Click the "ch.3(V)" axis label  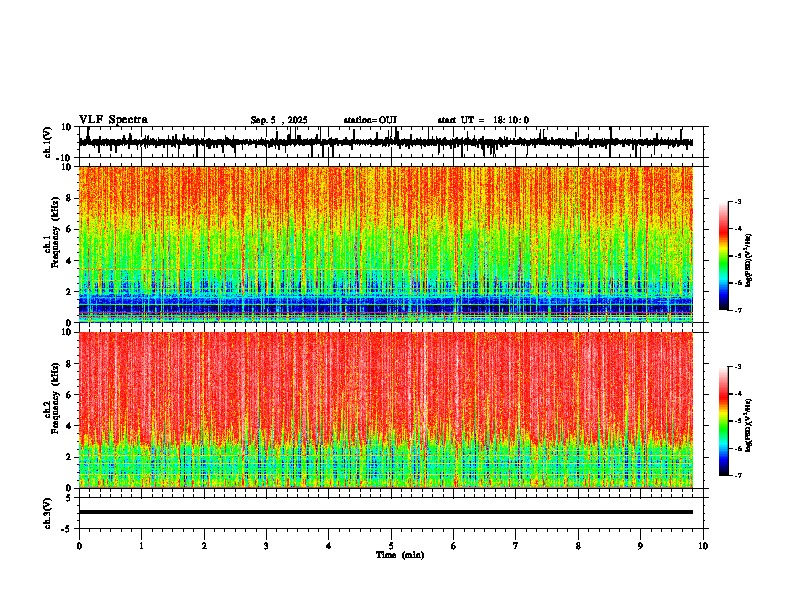click(x=48, y=513)
